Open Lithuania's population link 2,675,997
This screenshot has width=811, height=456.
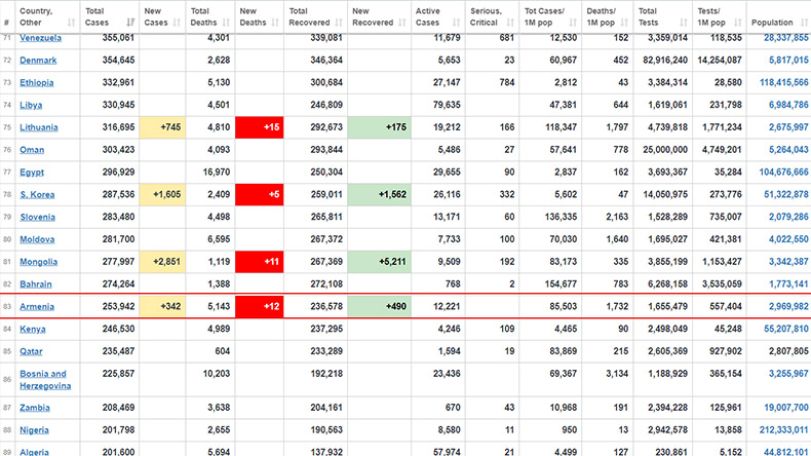pyautogui.click(x=788, y=127)
